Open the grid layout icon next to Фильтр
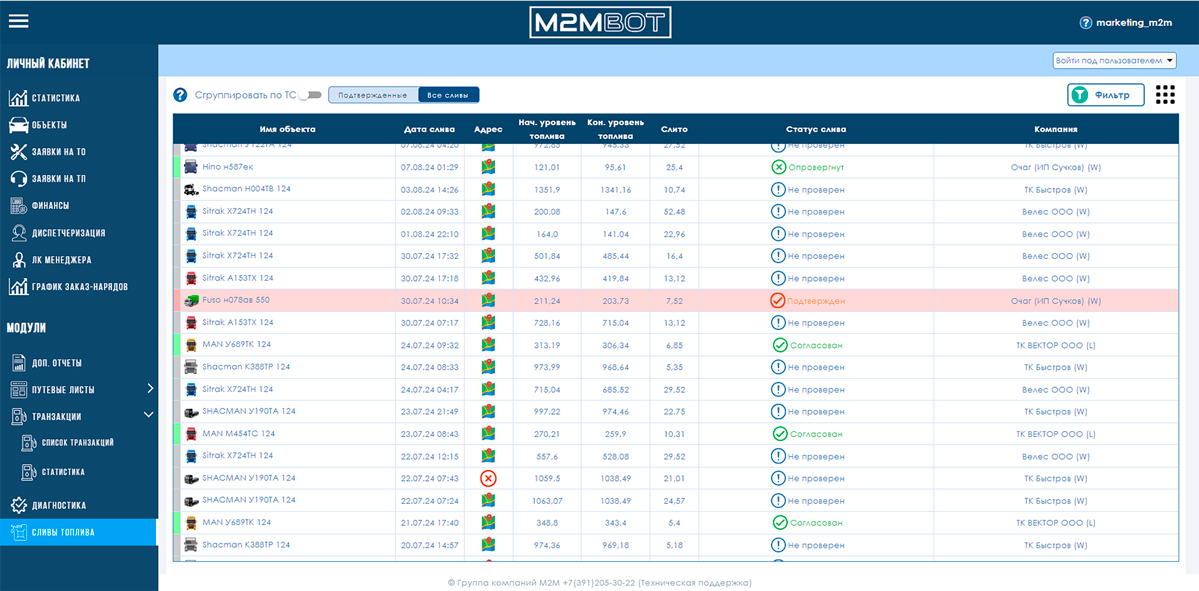 (x=1165, y=95)
